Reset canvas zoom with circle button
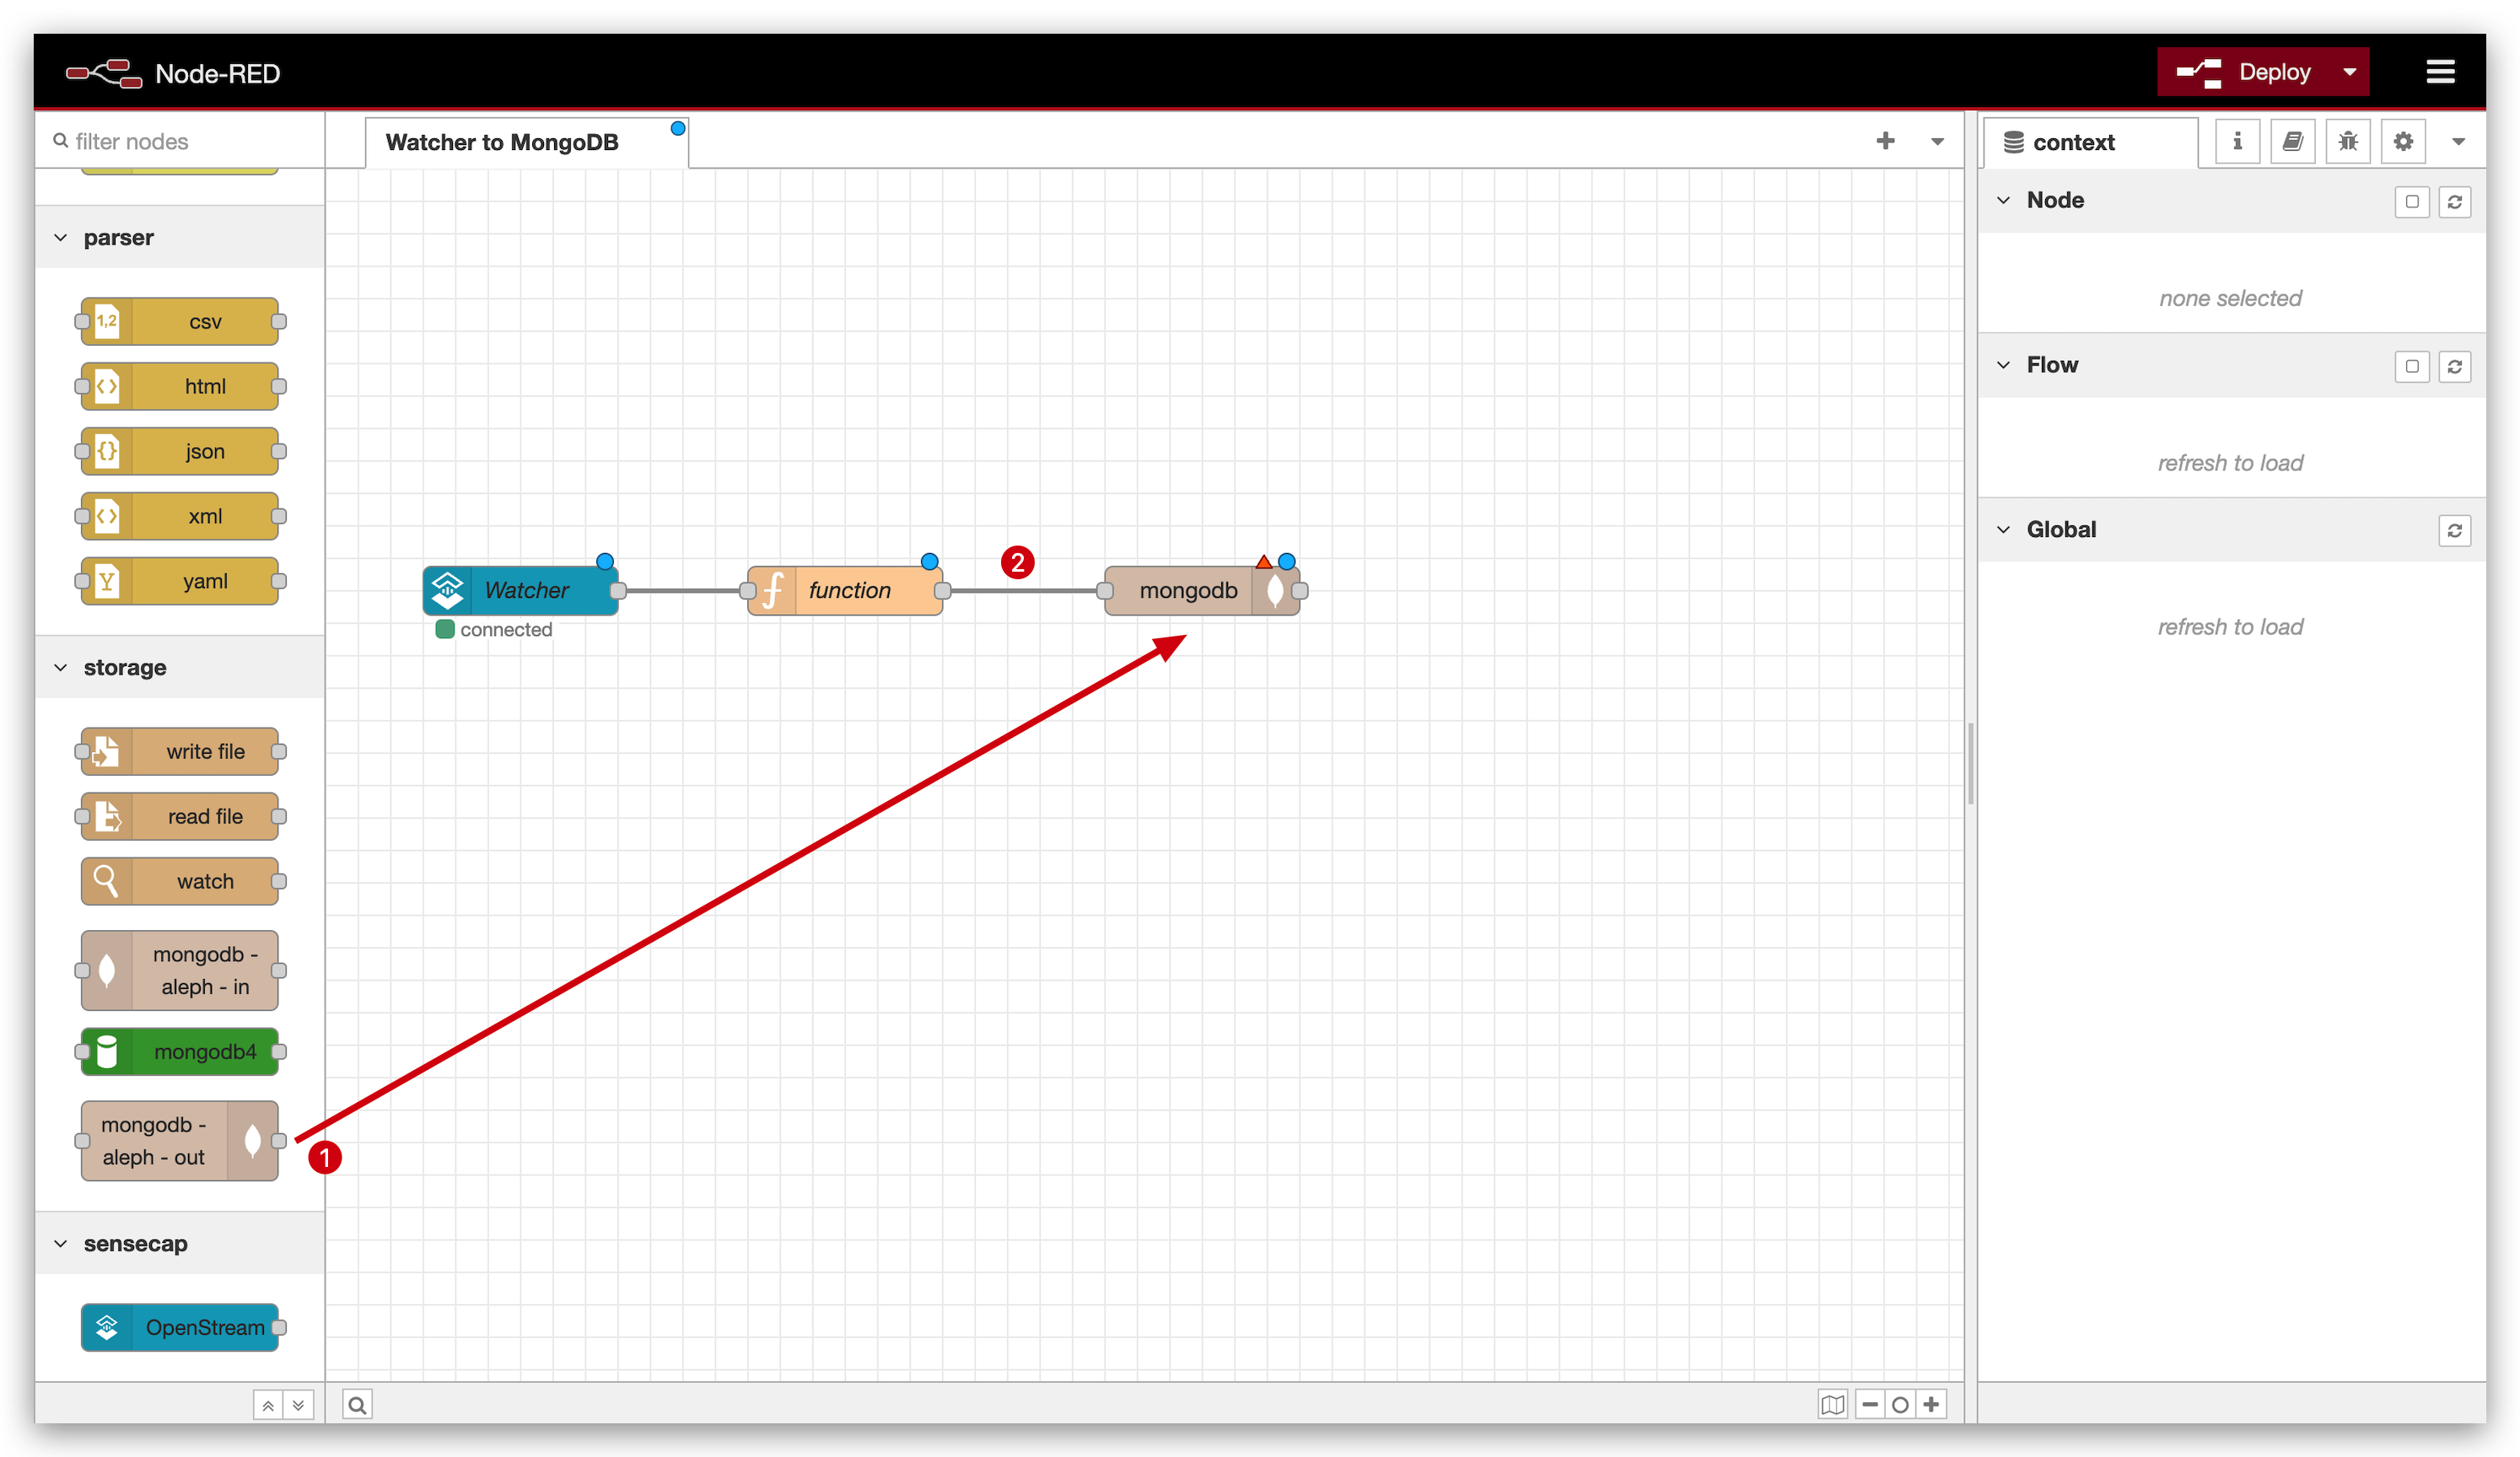This screenshot has width=2520, height=1457. click(x=1900, y=1404)
